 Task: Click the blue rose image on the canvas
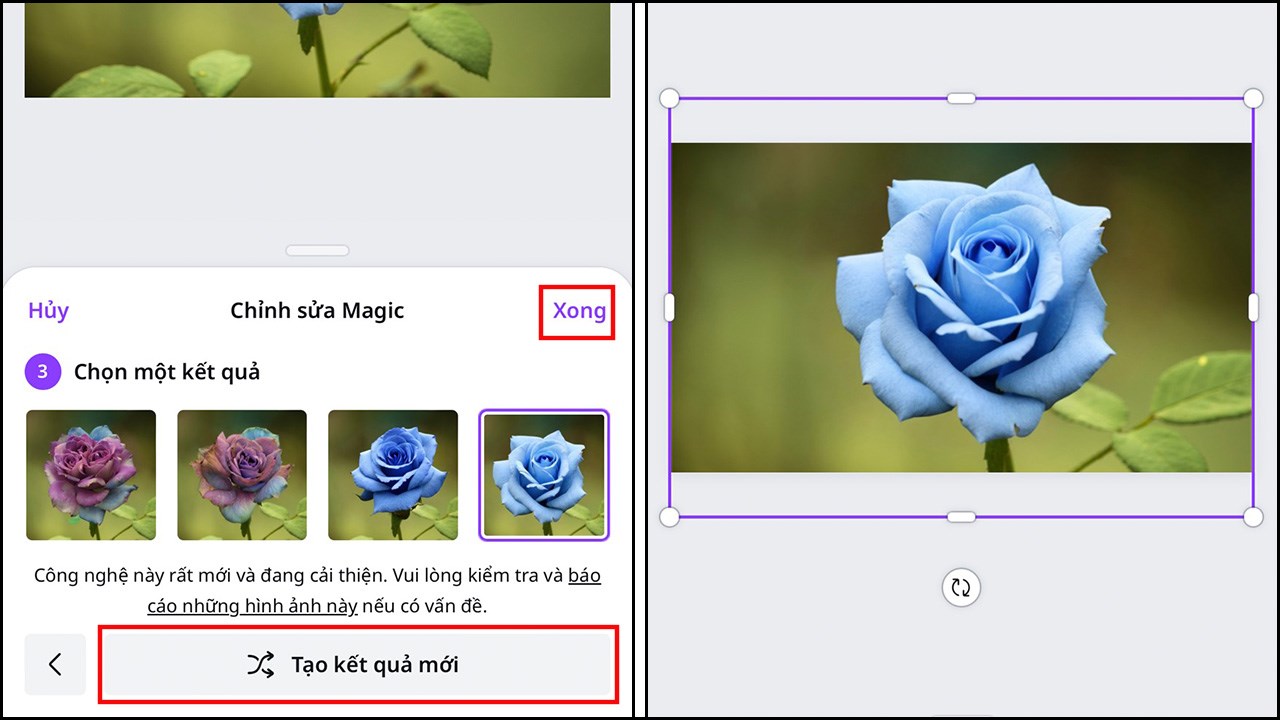point(960,305)
